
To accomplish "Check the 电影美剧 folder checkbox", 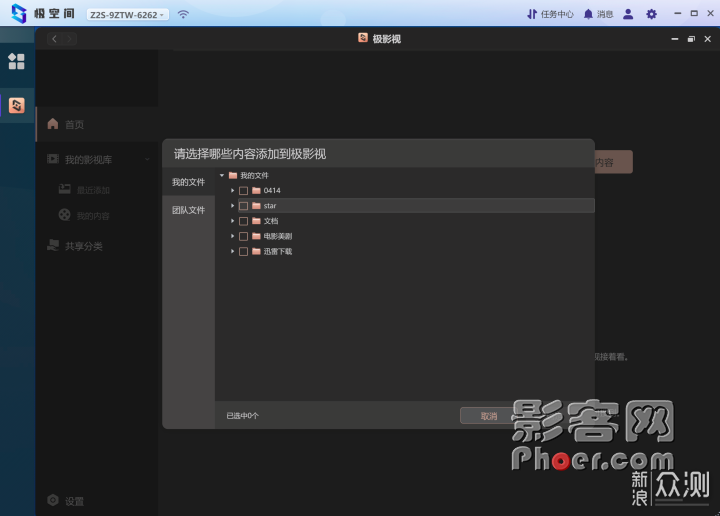I will [243, 236].
